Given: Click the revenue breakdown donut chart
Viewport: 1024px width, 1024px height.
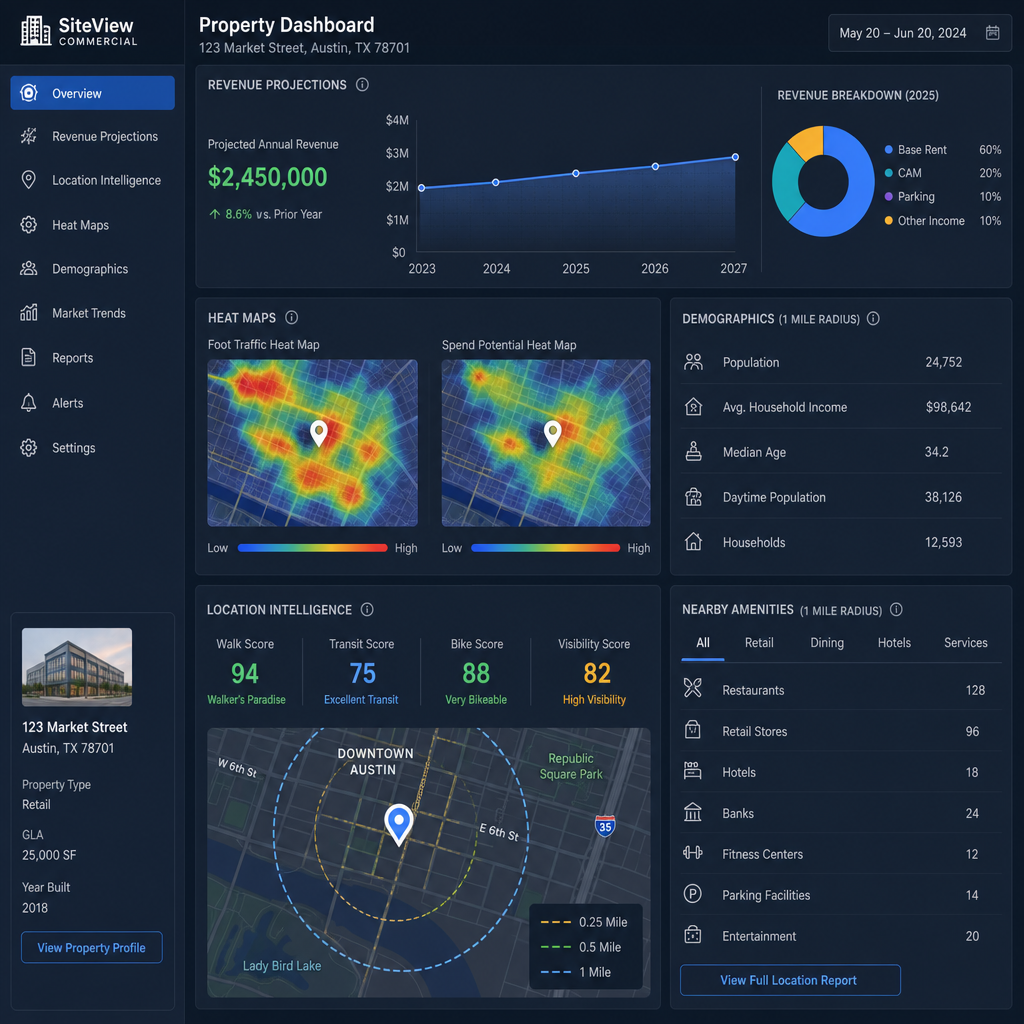Looking at the screenshot, I should (x=823, y=181).
